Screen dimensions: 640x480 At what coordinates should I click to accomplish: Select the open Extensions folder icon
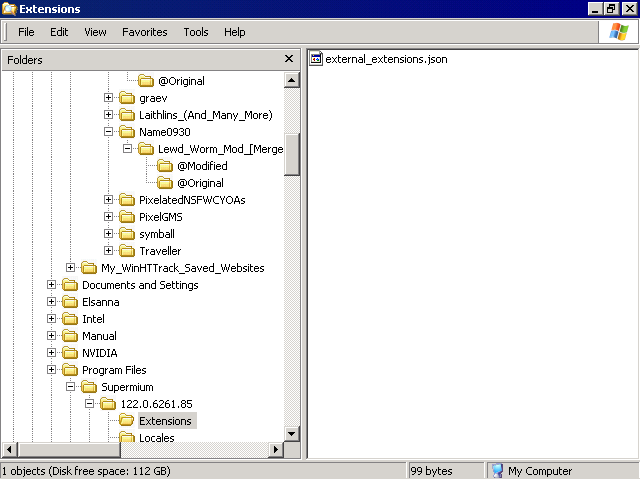(x=127, y=421)
